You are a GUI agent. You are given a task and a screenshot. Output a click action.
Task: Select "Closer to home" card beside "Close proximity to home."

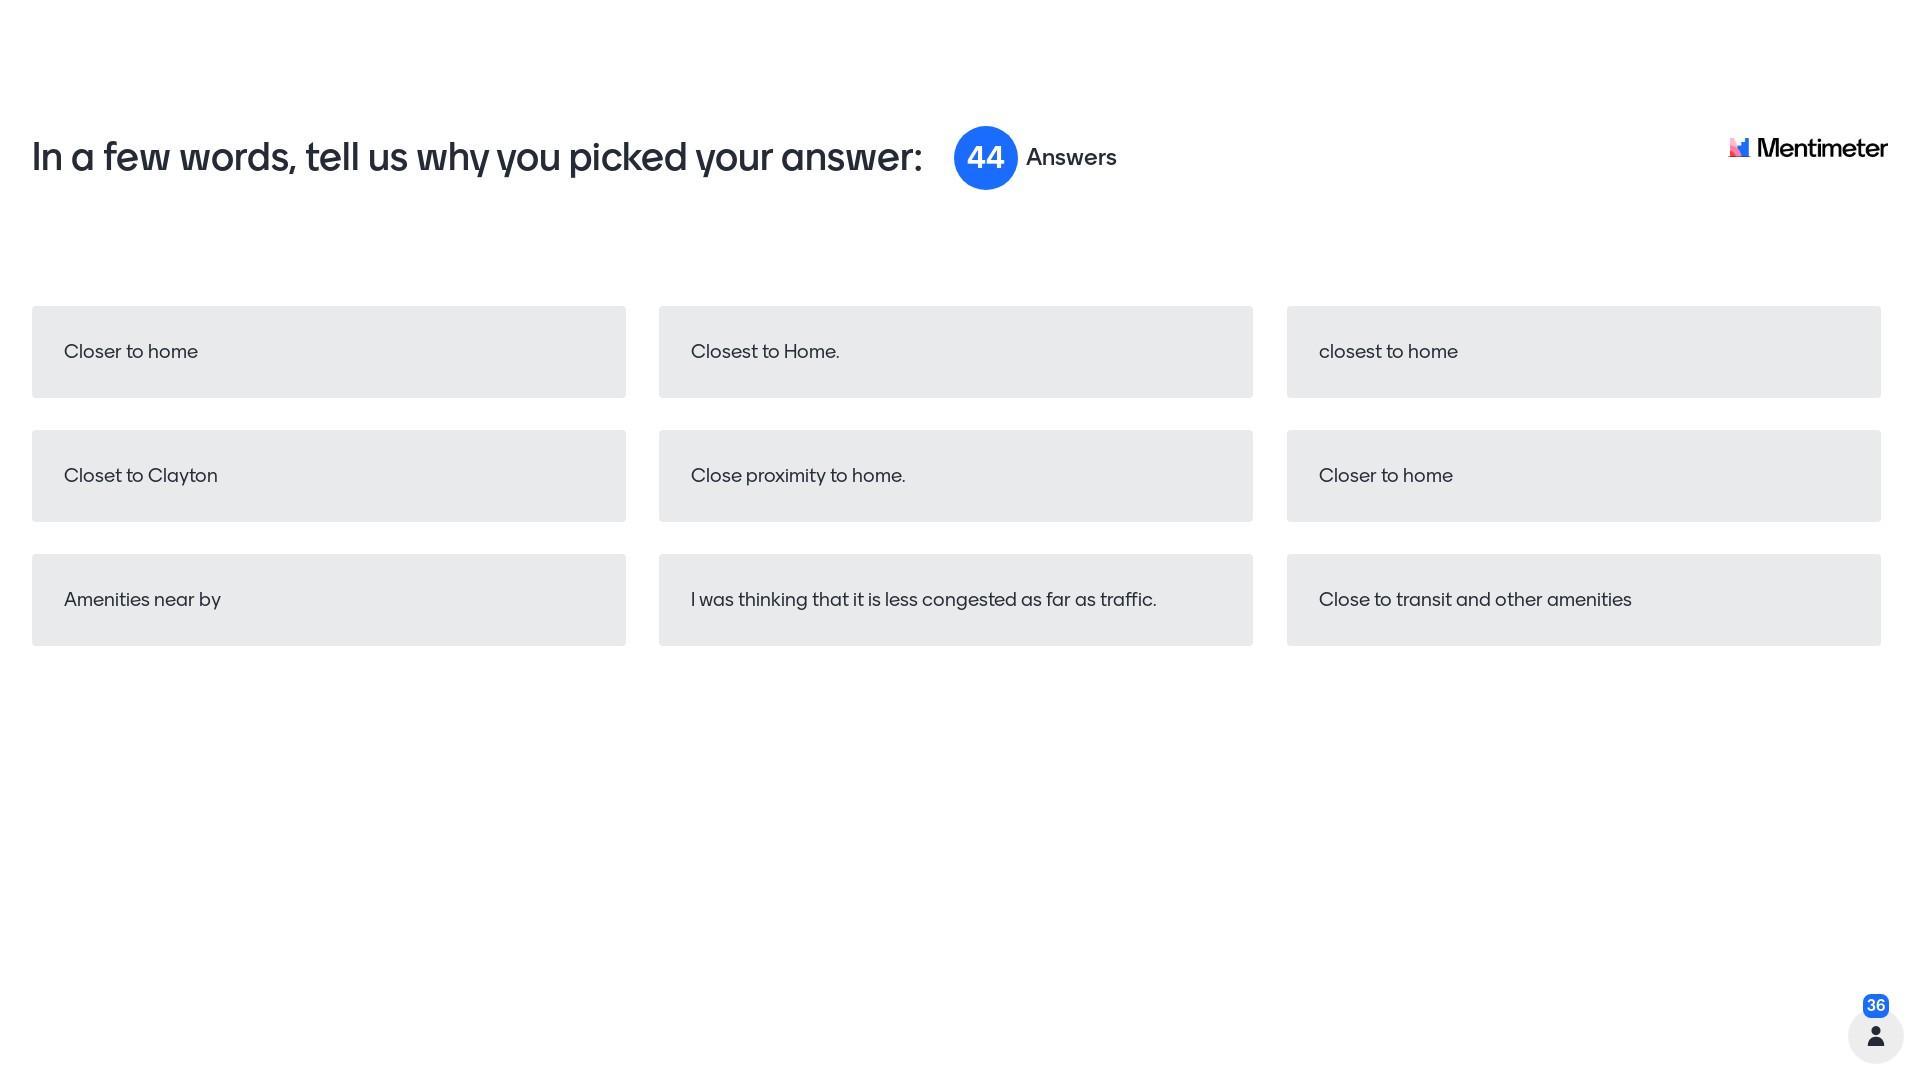coord(1583,476)
